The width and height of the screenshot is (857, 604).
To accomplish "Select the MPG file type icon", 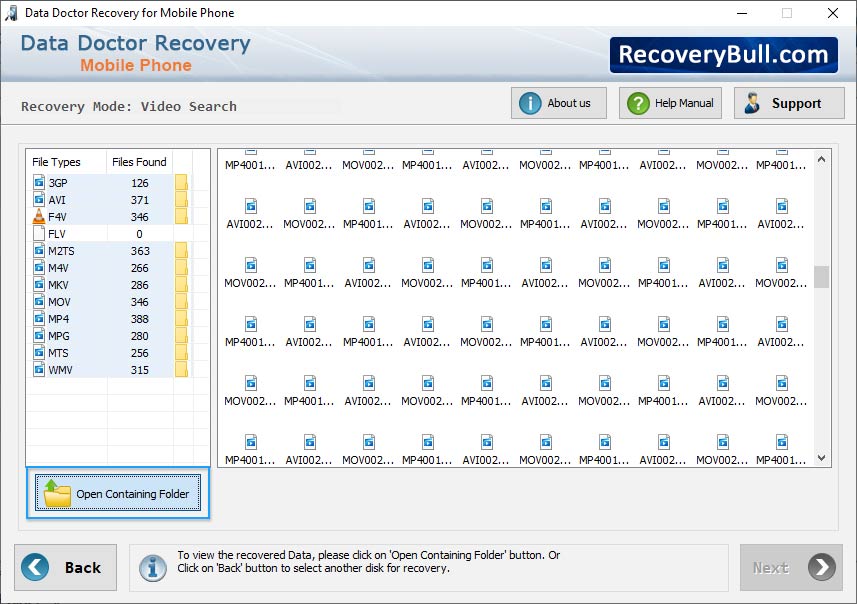I will coord(39,335).
